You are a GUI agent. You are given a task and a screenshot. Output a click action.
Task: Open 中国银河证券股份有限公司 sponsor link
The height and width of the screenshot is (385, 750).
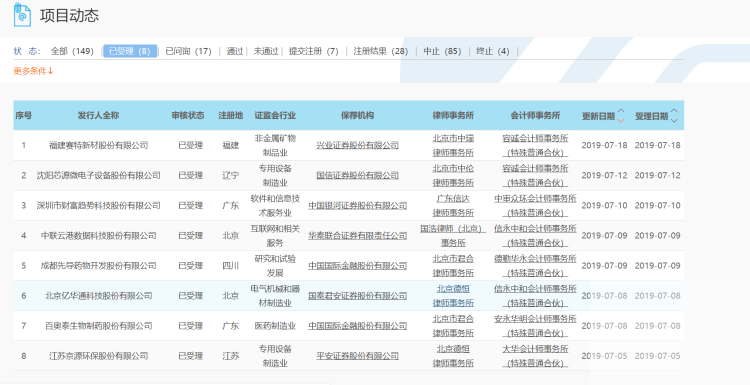point(357,206)
